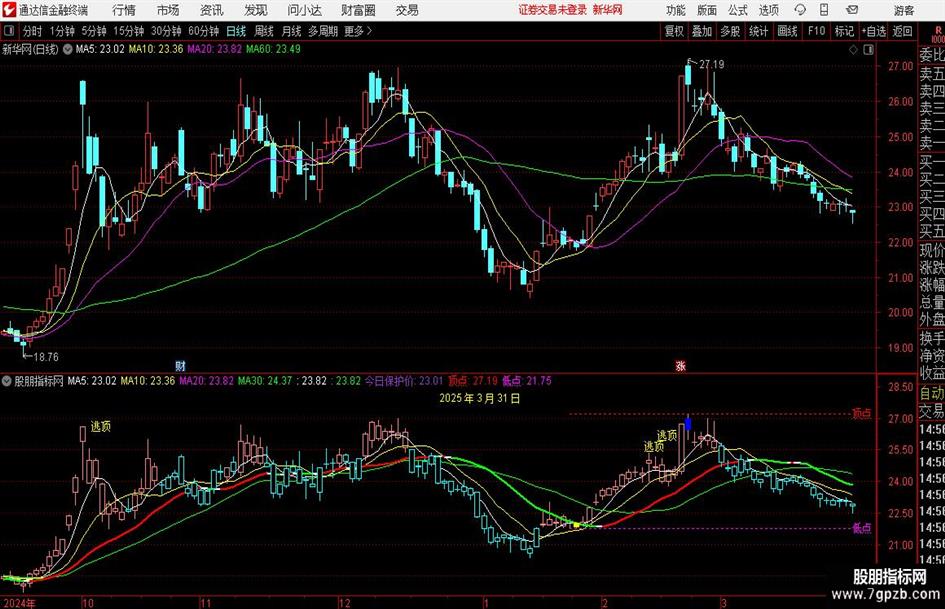Open the 选项 menu
This screenshot has width=945, height=609.
(x=768, y=10)
